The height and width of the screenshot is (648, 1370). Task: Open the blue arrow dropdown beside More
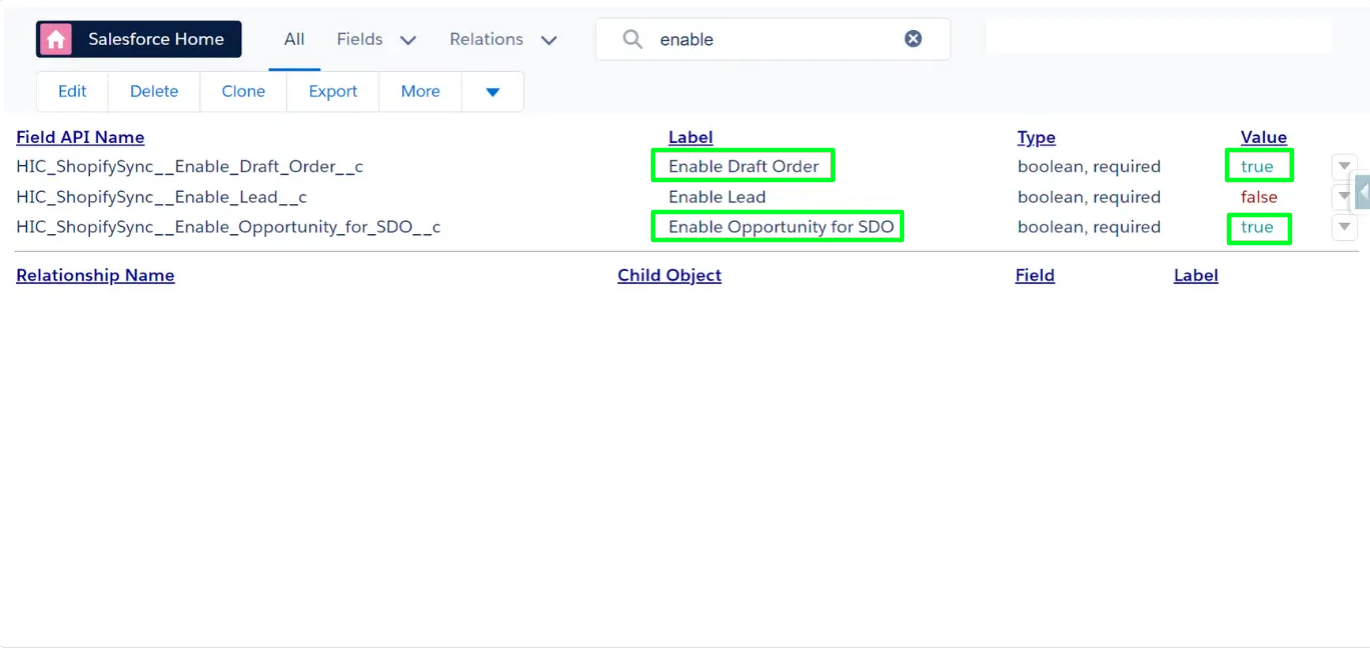pos(492,91)
